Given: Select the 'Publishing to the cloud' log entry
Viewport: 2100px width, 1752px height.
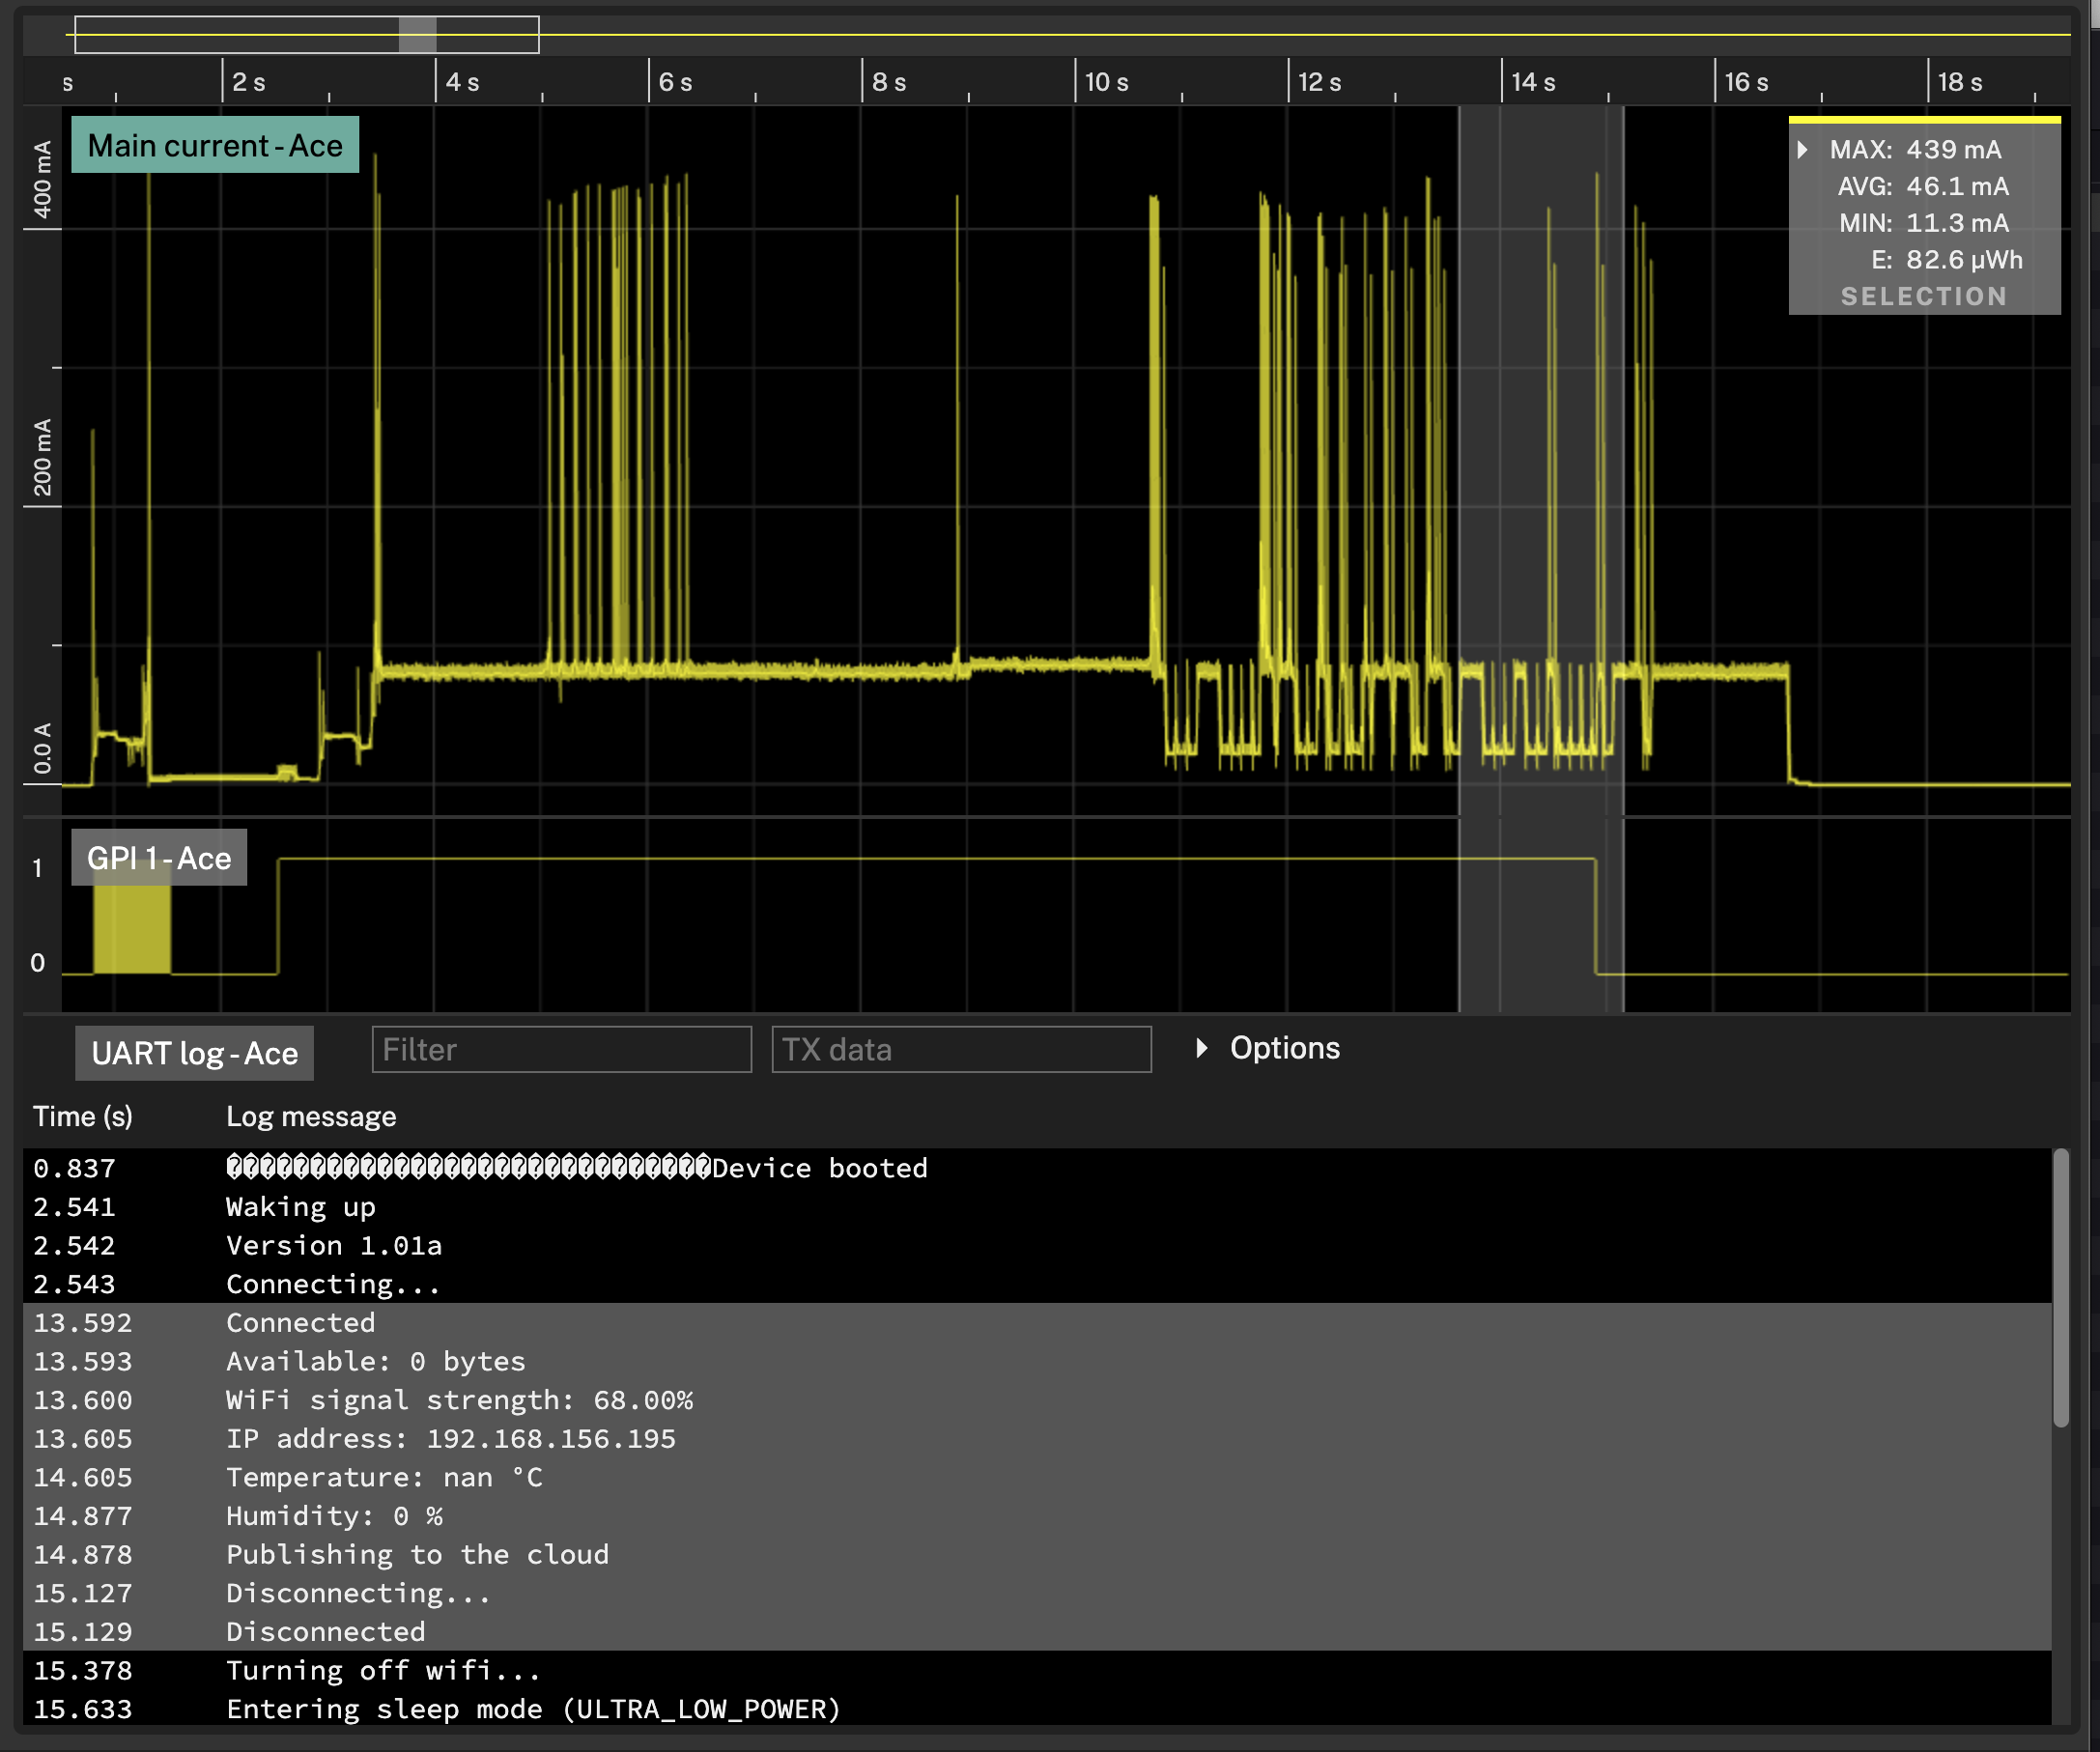Looking at the screenshot, I should coord(418,1554).
